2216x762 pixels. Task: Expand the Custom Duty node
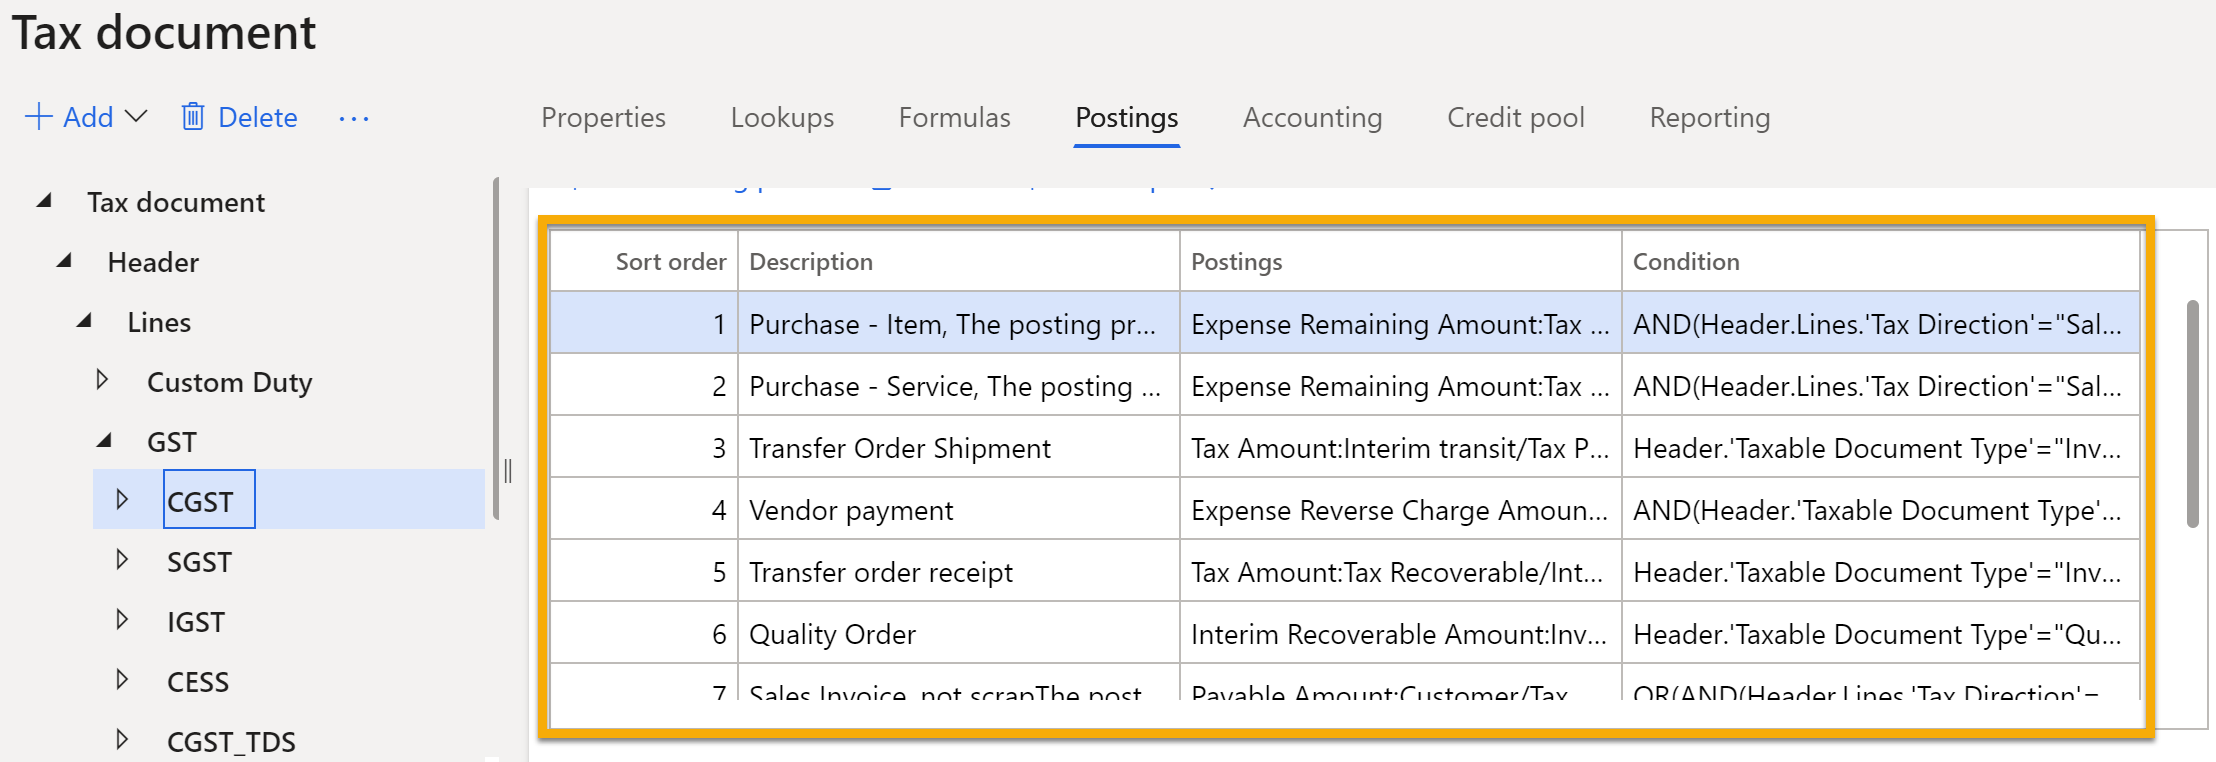(102, 380)
